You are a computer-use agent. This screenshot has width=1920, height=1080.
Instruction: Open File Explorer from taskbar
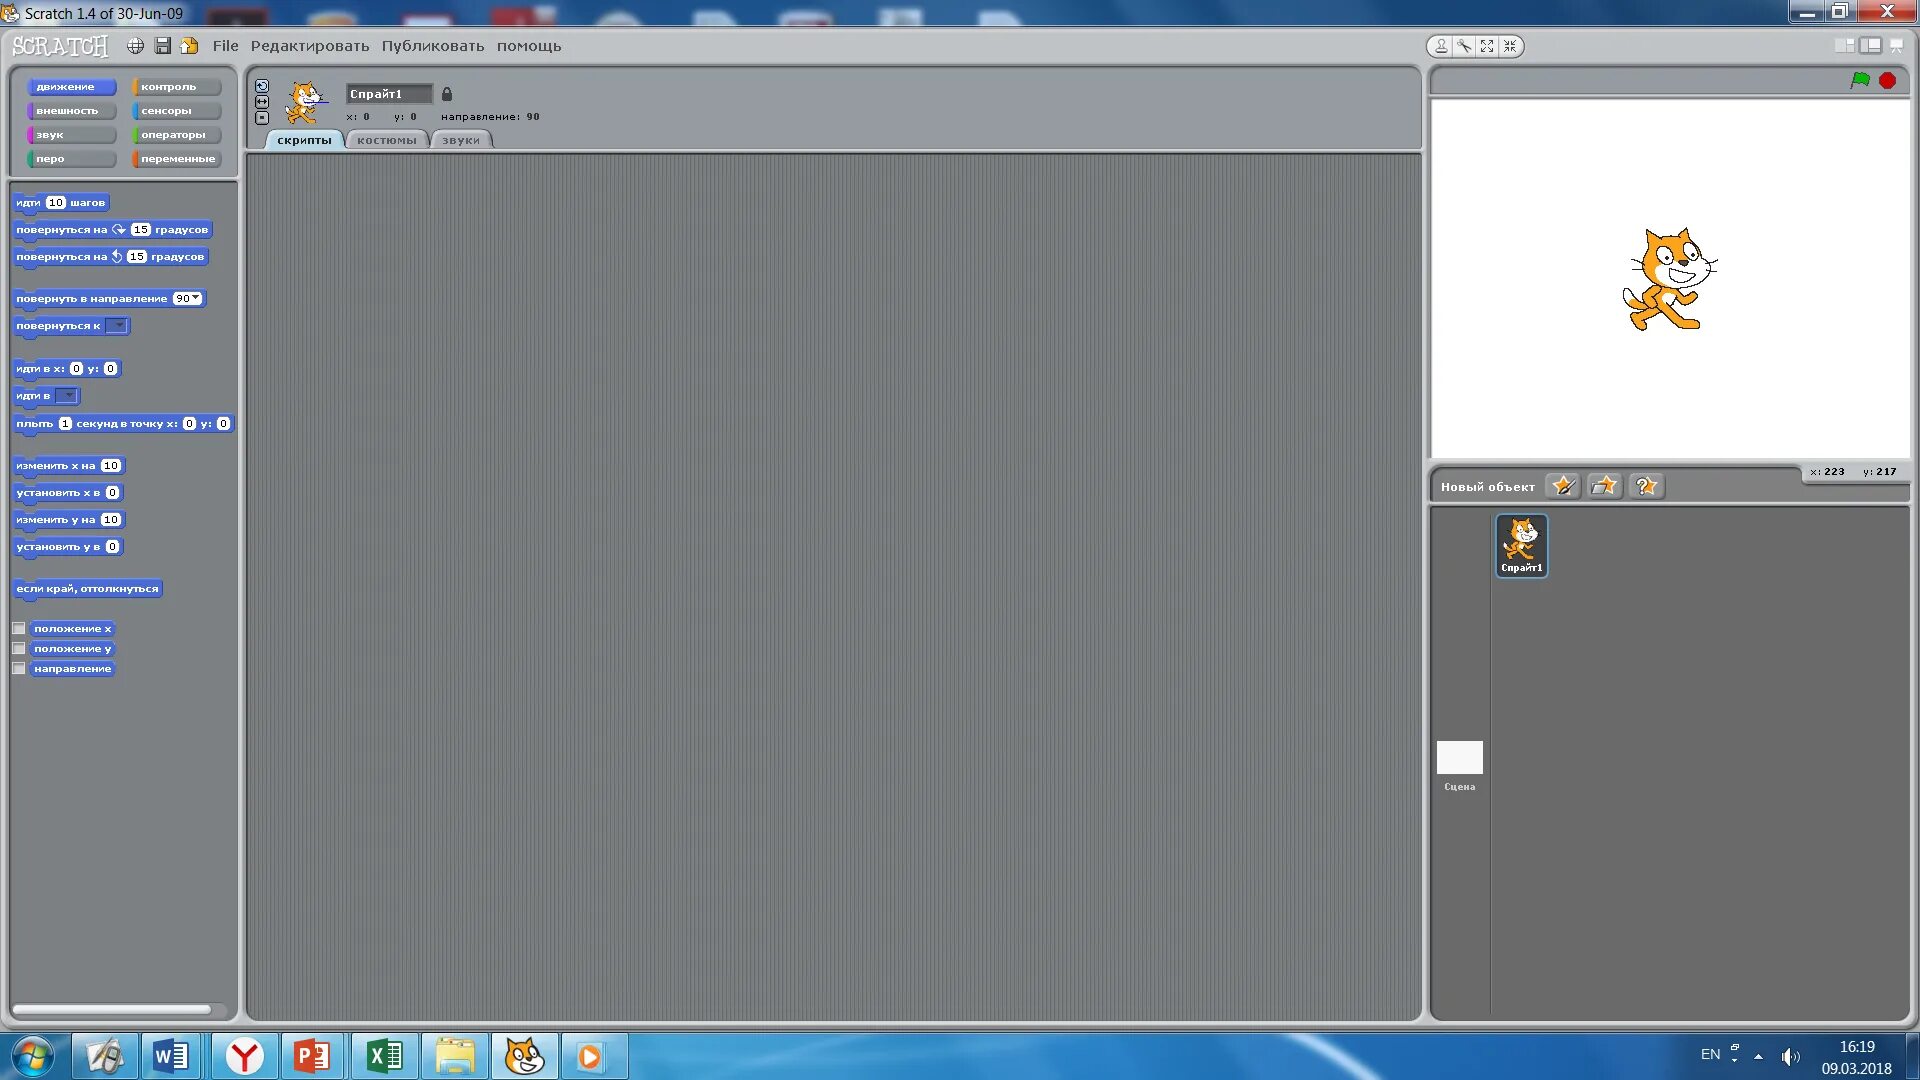[455, 1056]
